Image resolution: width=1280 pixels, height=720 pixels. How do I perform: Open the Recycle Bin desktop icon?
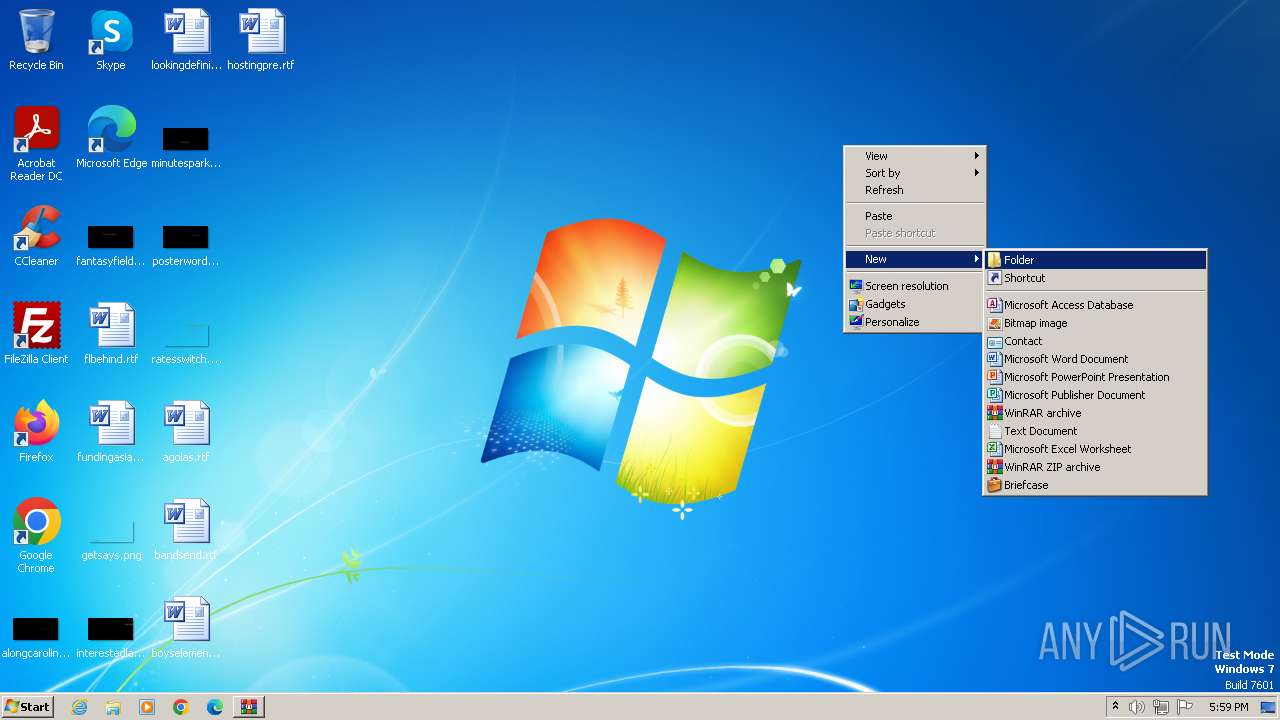pyautogui.click(x=36, y=40)
